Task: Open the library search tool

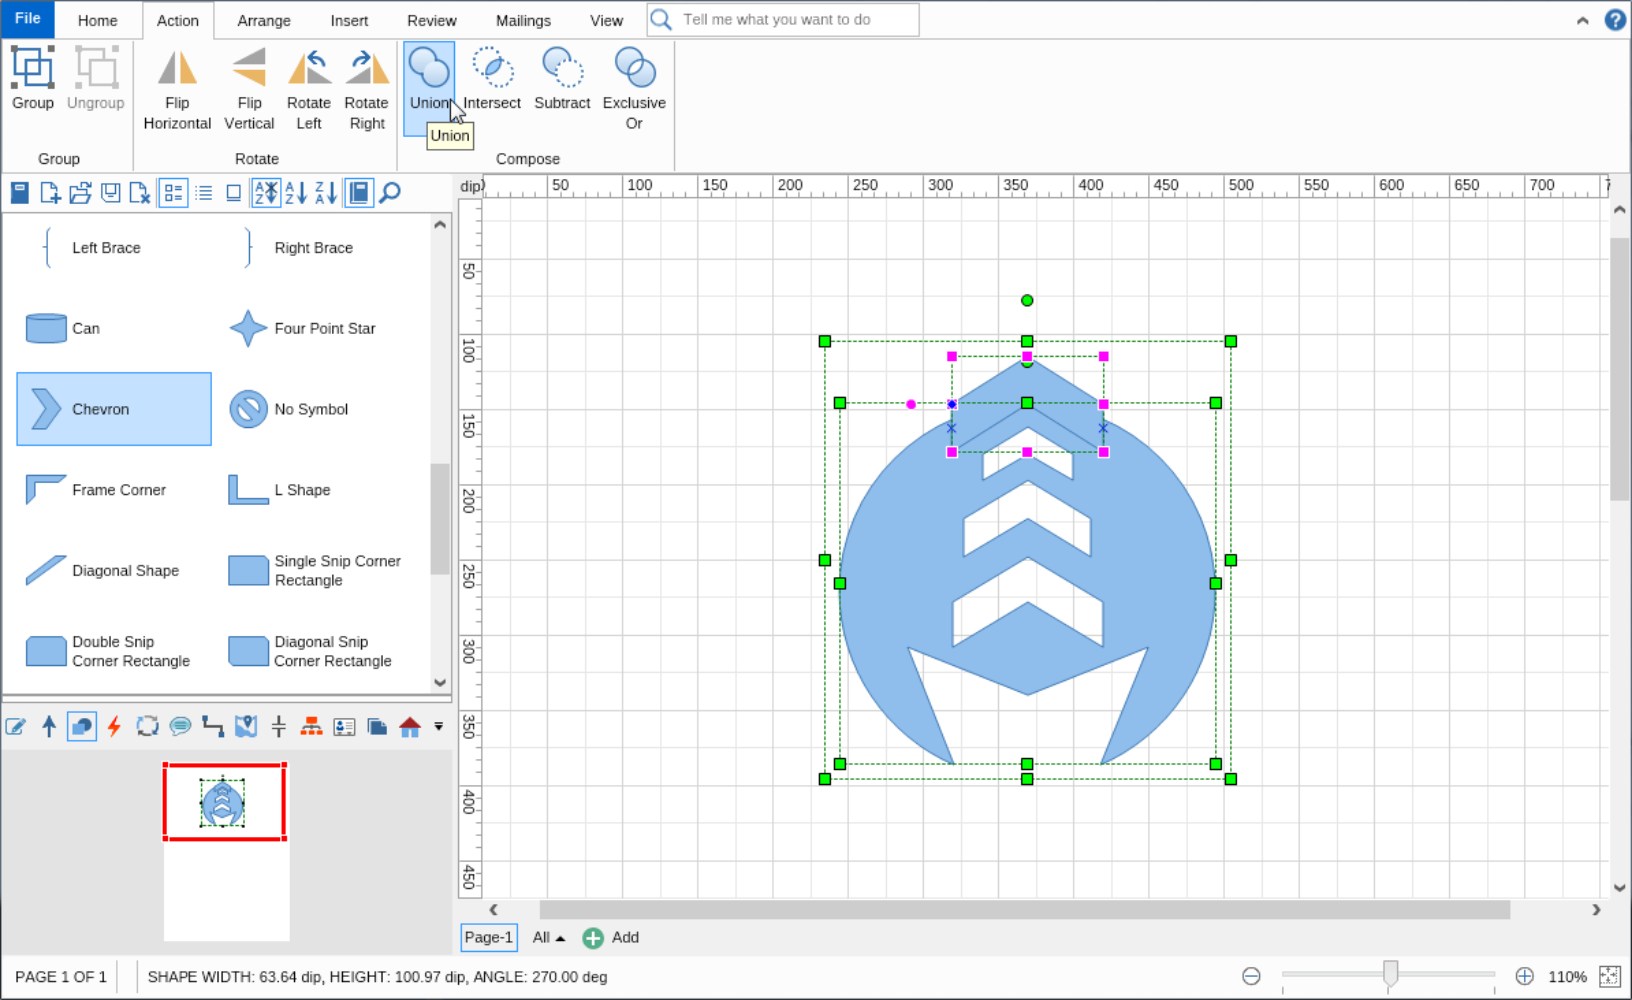Action: [x=389, y=192]
